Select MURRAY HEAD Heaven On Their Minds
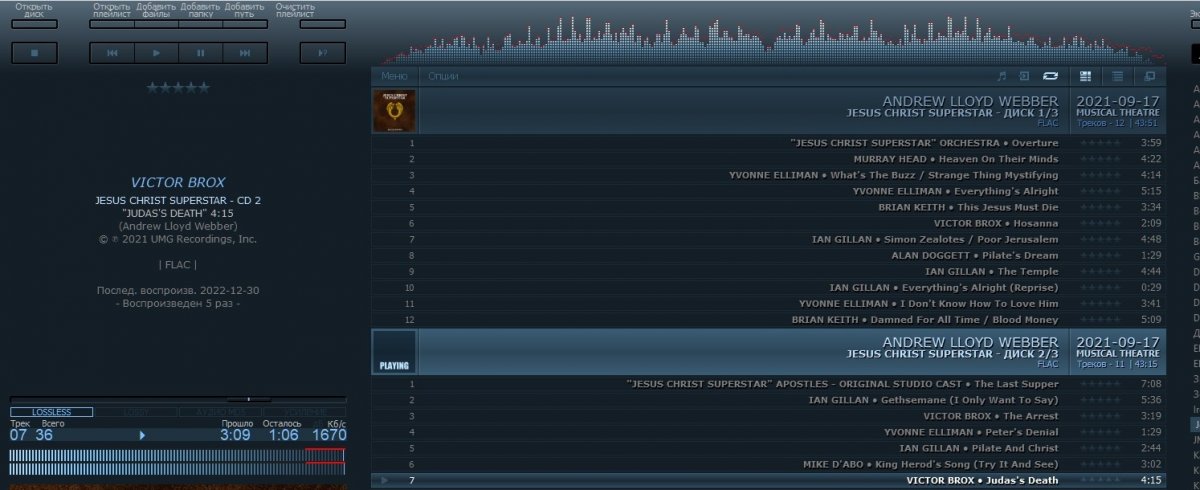This screenshot has height=490, width=1200. click(768, 159)
